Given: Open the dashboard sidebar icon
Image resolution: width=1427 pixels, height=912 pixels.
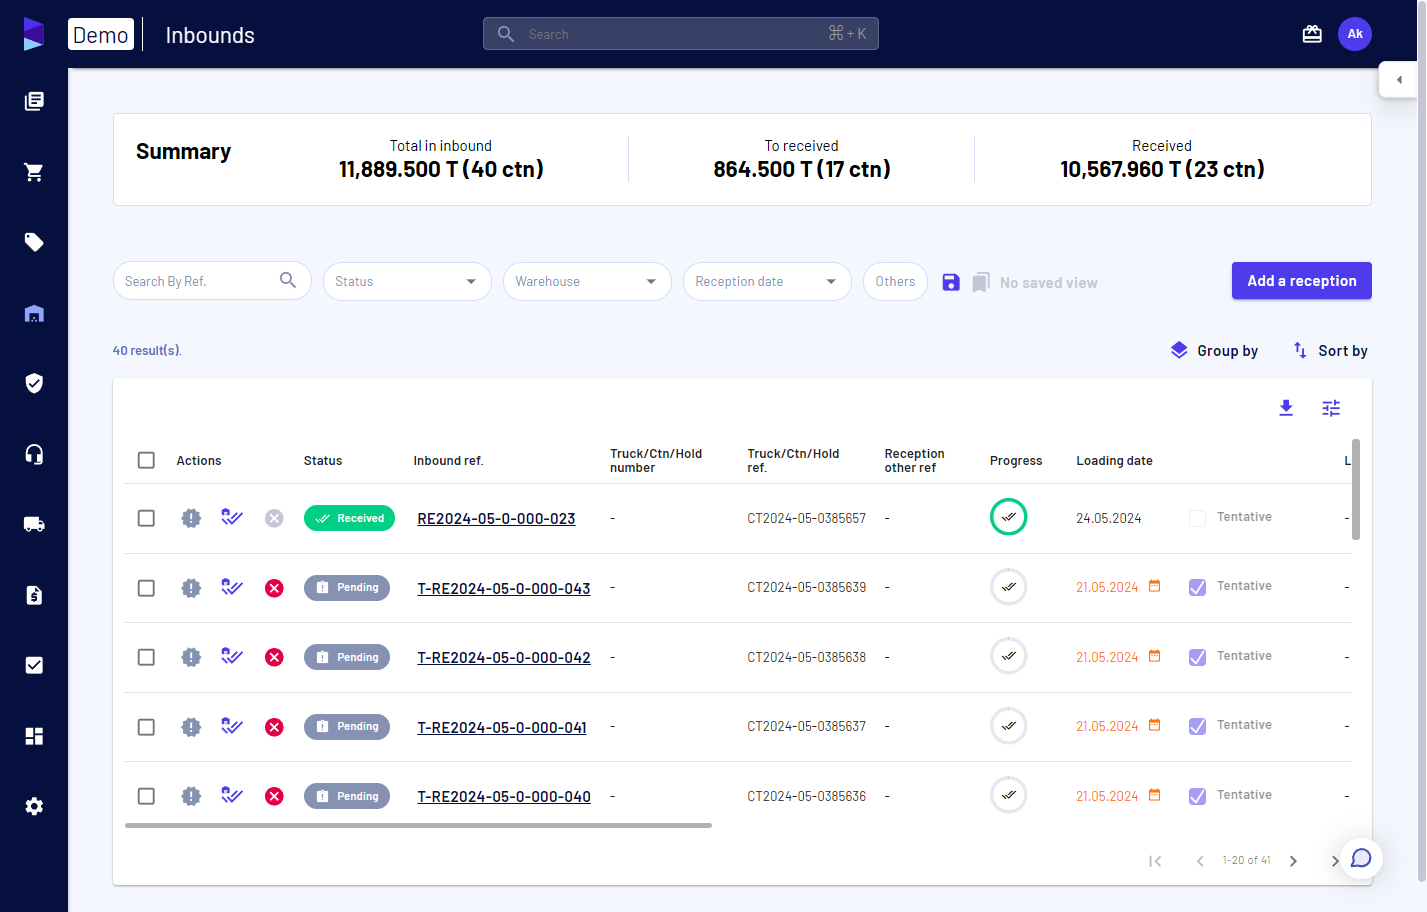Looking at the screenshot, I should (x=34, y=736).
